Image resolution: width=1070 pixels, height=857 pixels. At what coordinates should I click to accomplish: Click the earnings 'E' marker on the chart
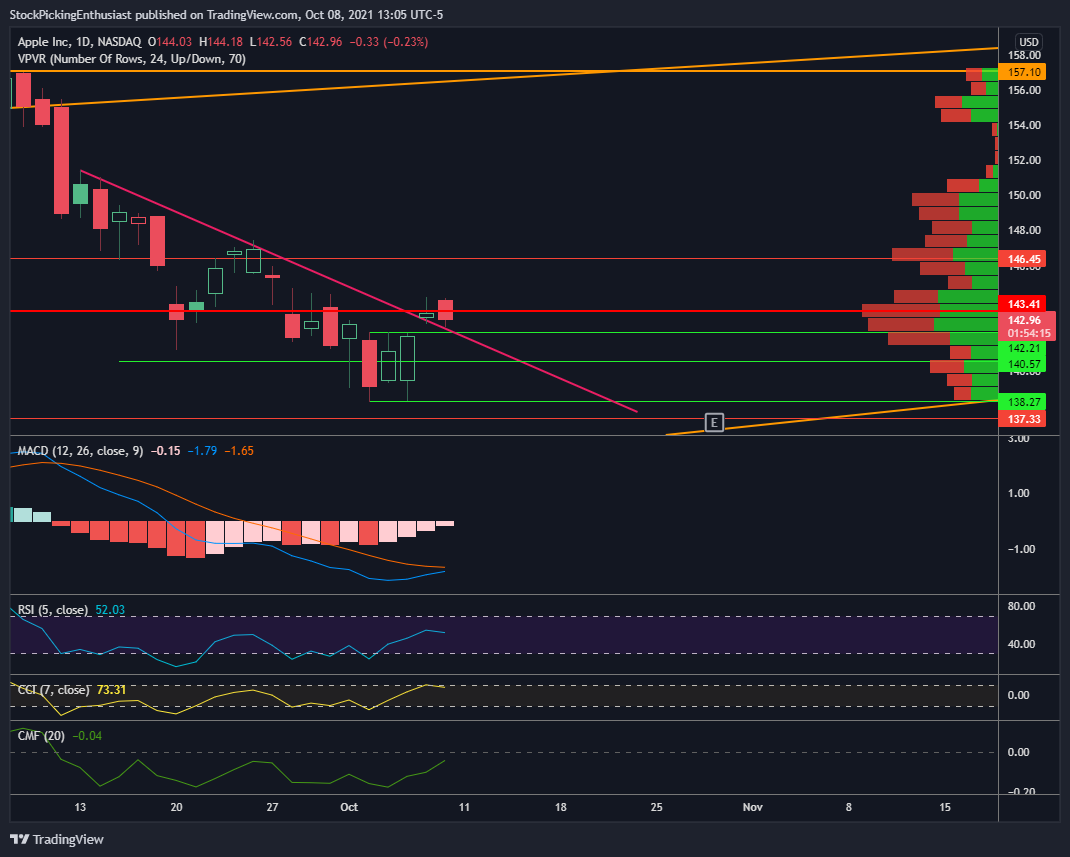click(714, 422)
